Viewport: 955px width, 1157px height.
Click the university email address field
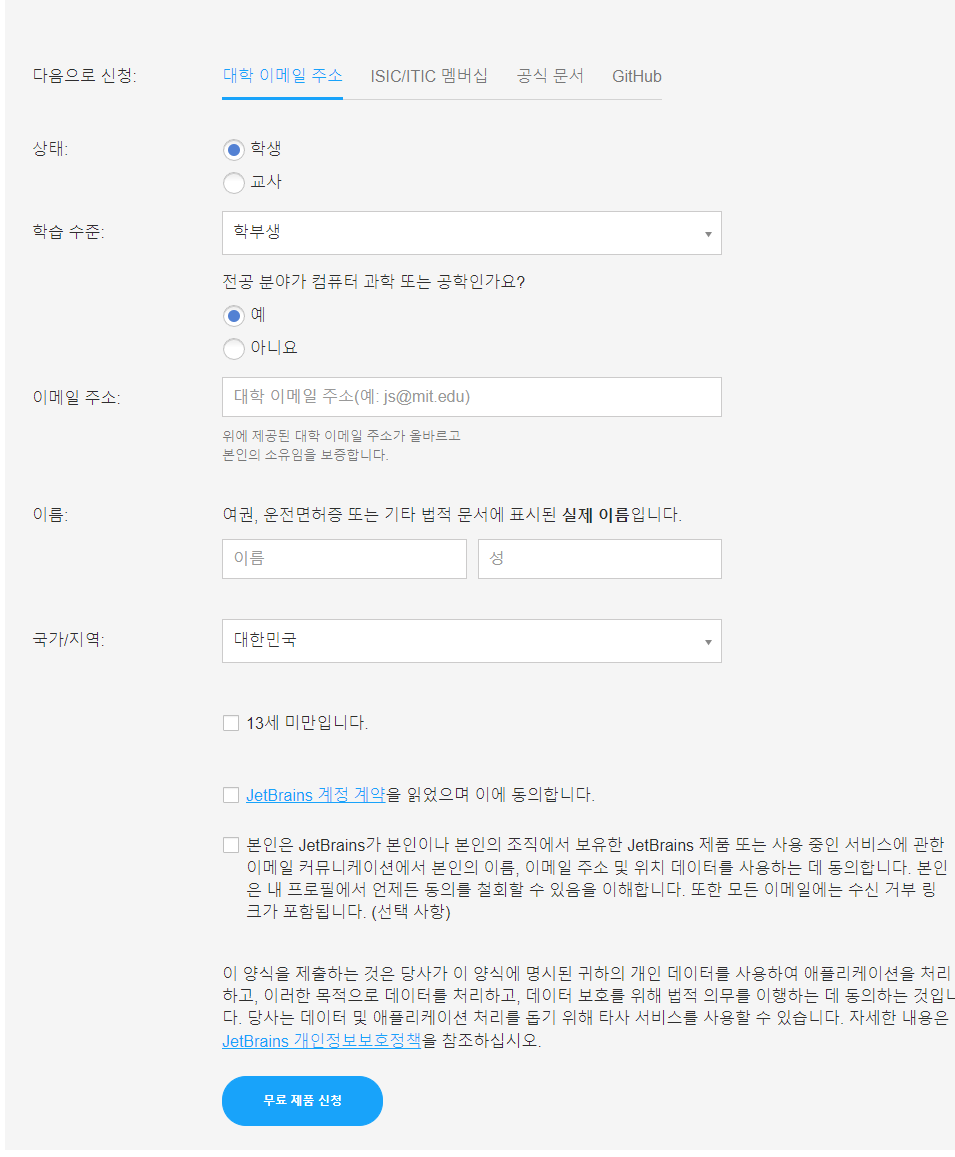472,397
